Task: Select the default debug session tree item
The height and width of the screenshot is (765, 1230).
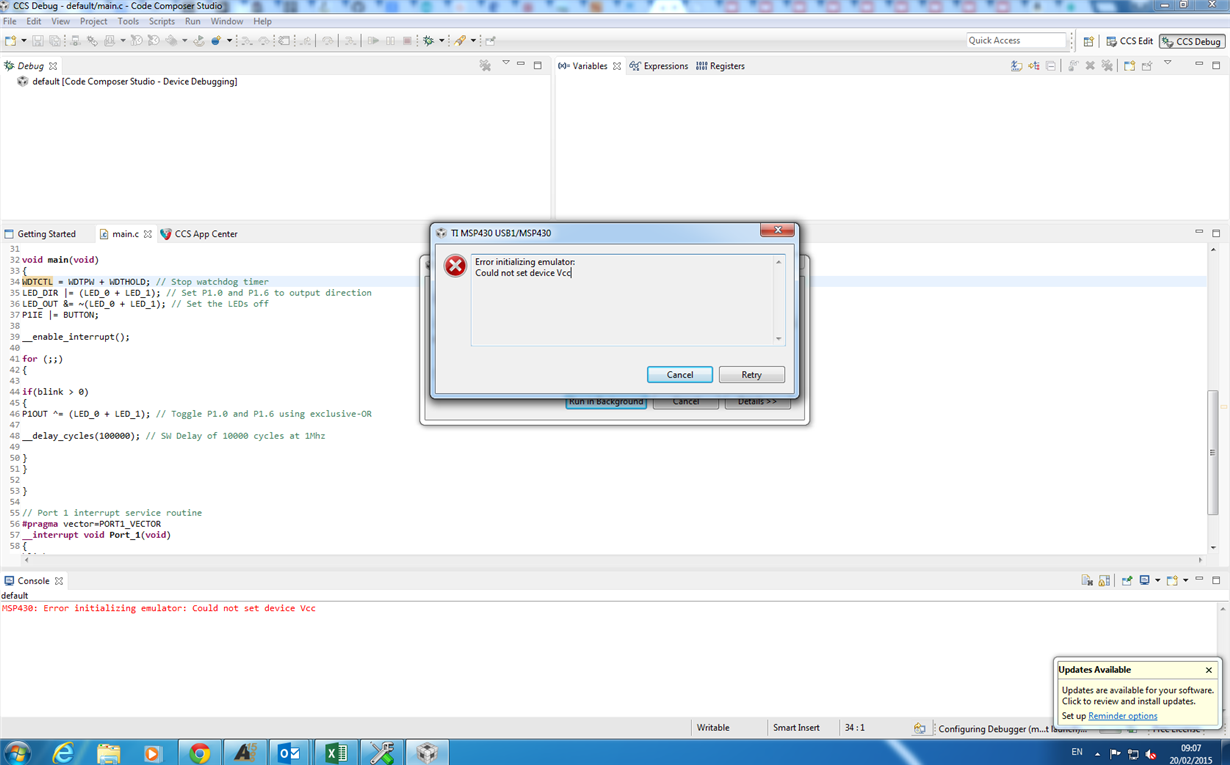Action: [x=126, y=82]
